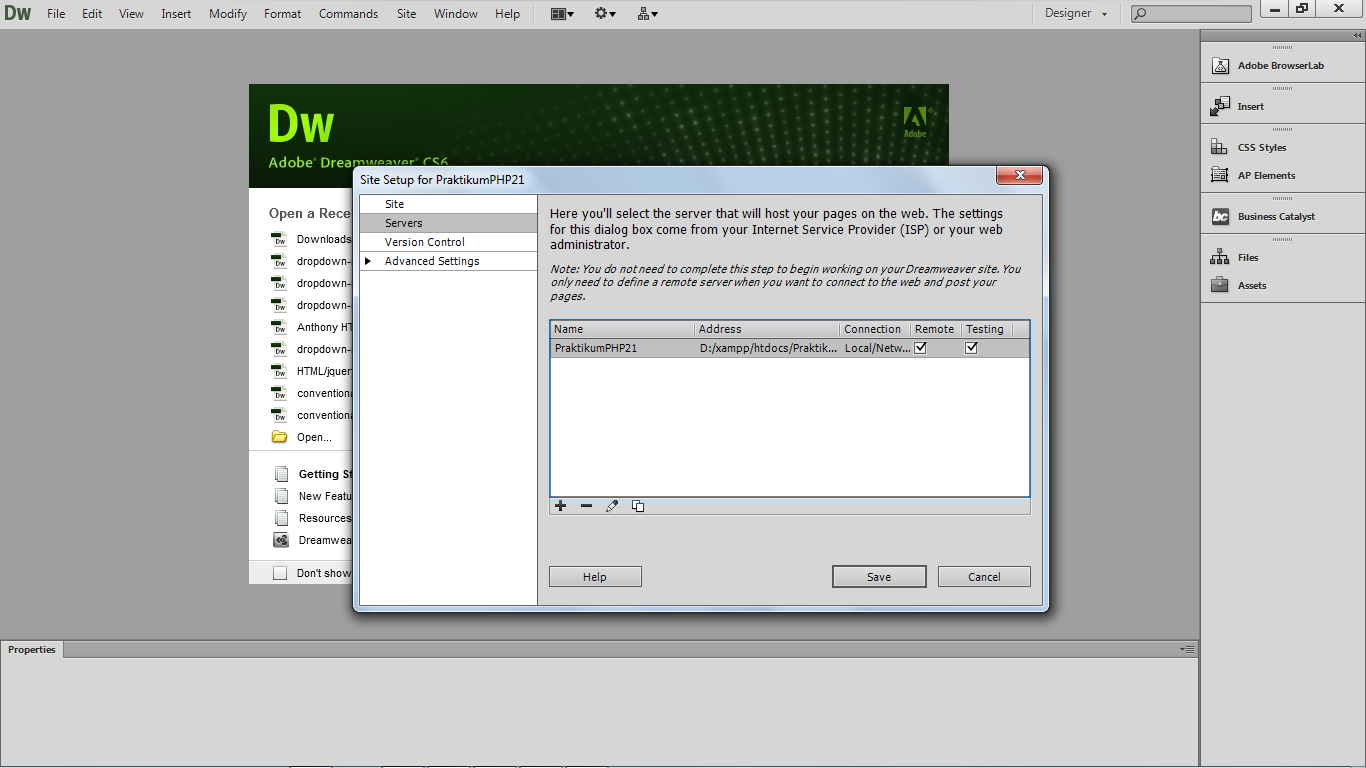
Task: Click the Properties panel tab
Action: point(32,650)
